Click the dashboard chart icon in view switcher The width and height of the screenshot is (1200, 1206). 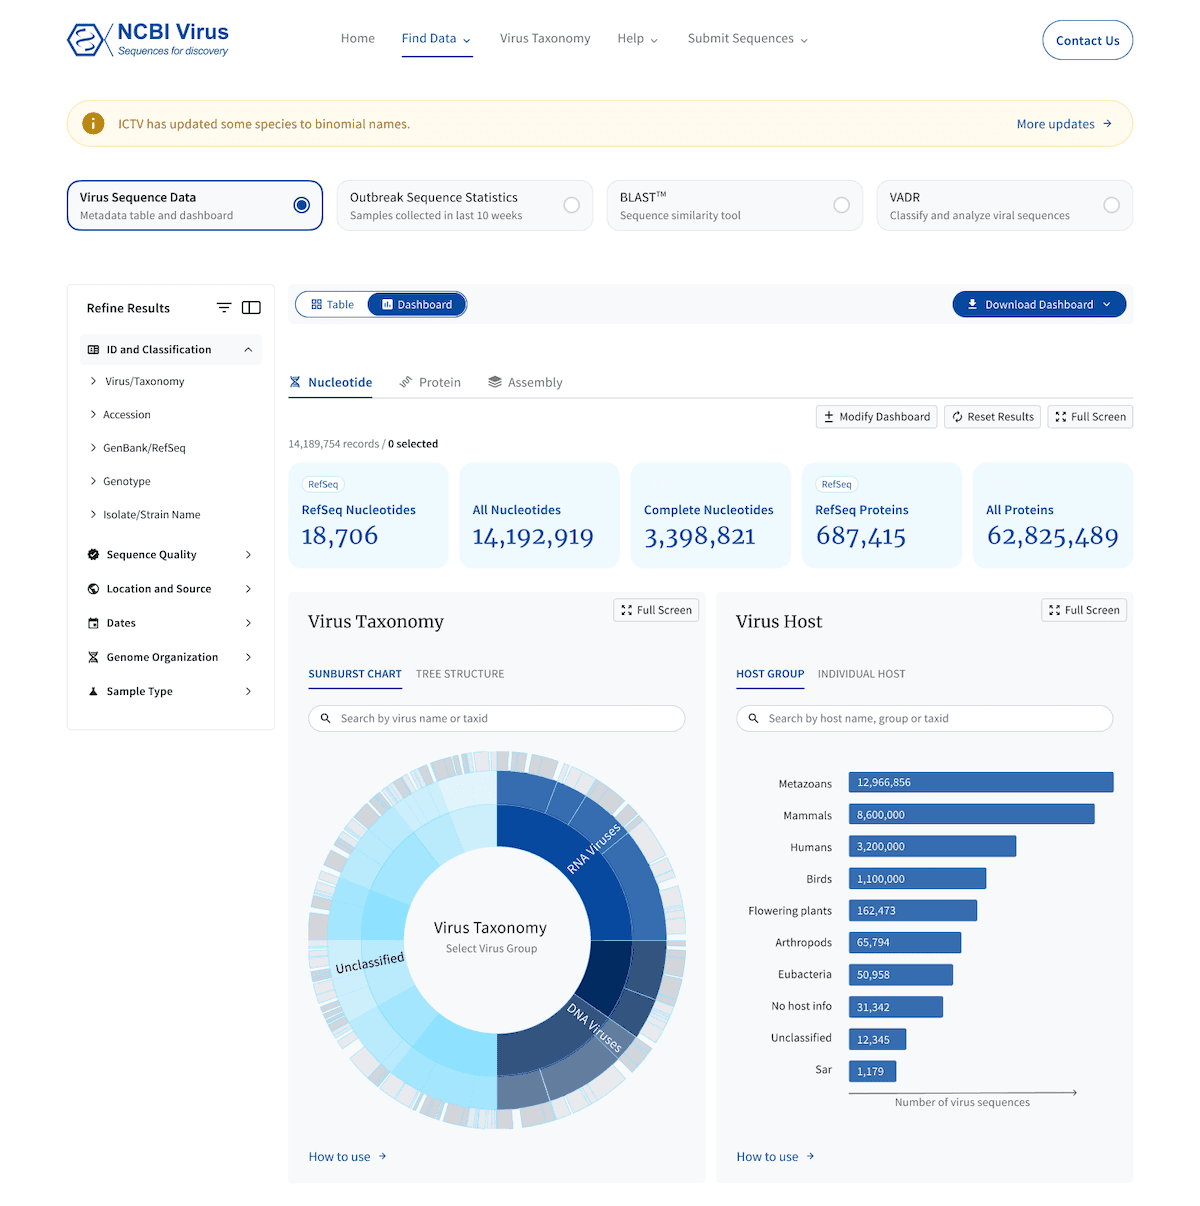pyautogui.click(x=387, y=304)
